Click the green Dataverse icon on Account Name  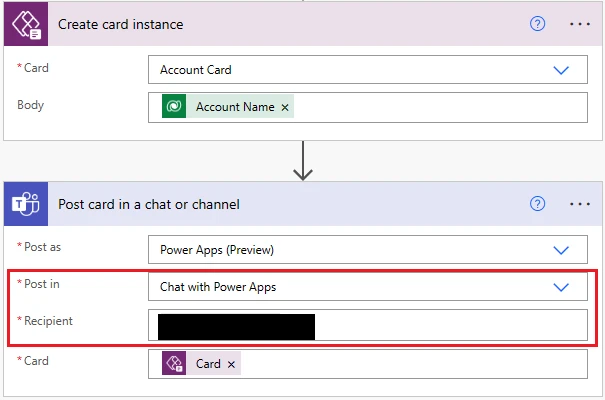pos(174,107)
